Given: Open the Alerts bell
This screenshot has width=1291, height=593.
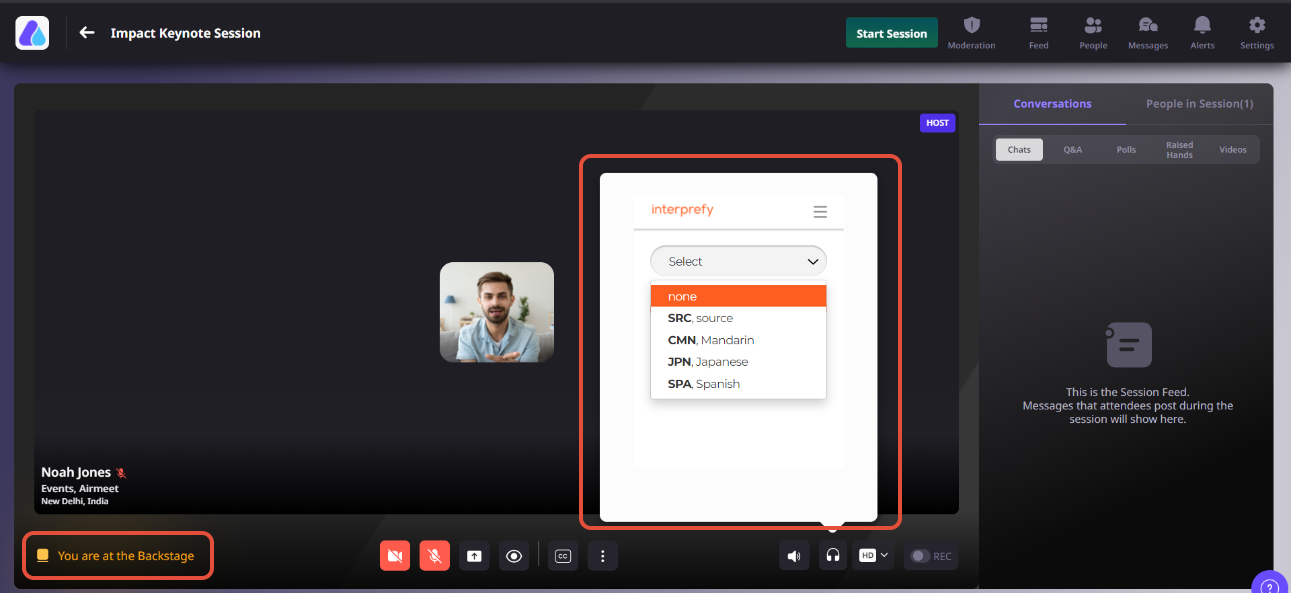Looking at the screenshot, I should pos(1203,33).
